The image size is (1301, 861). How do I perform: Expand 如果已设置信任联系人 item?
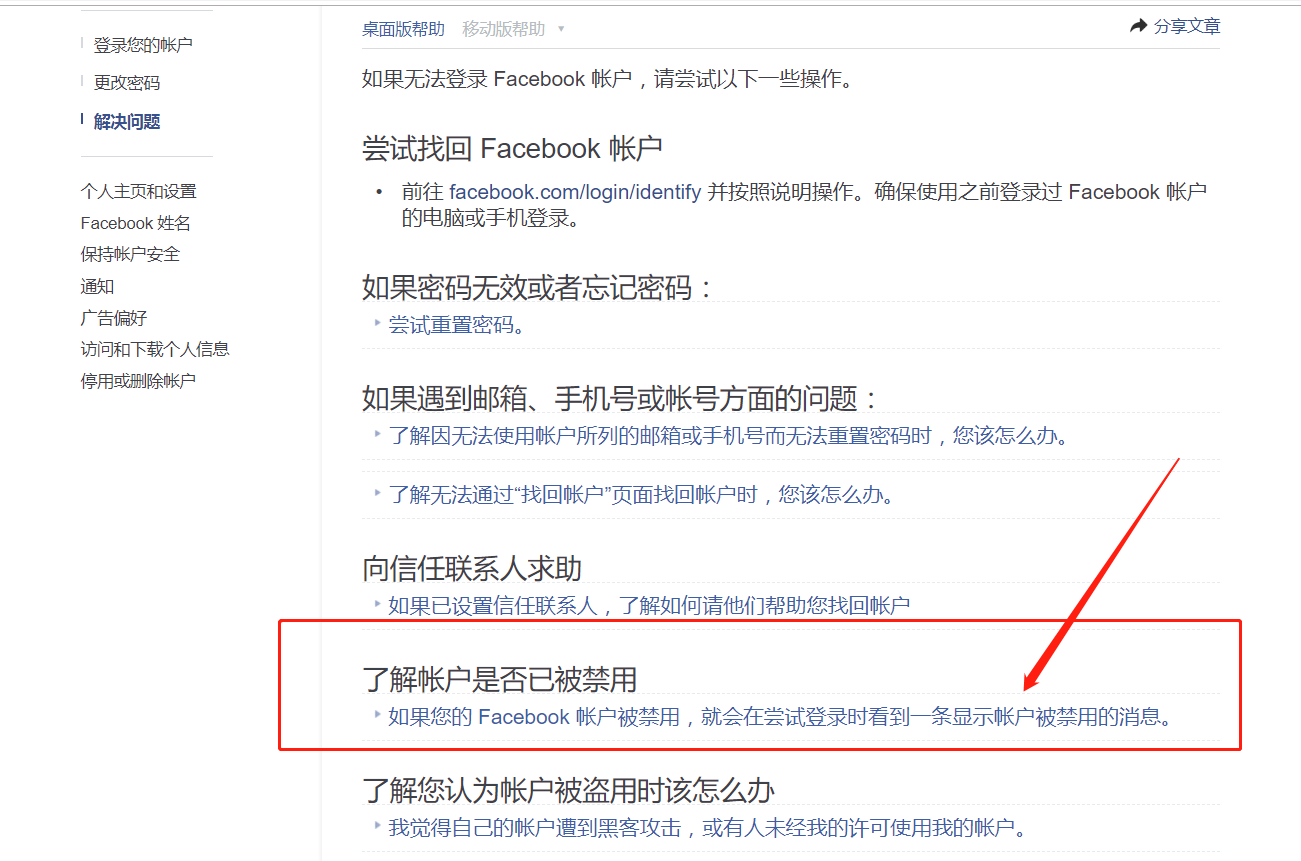point(649,605)
